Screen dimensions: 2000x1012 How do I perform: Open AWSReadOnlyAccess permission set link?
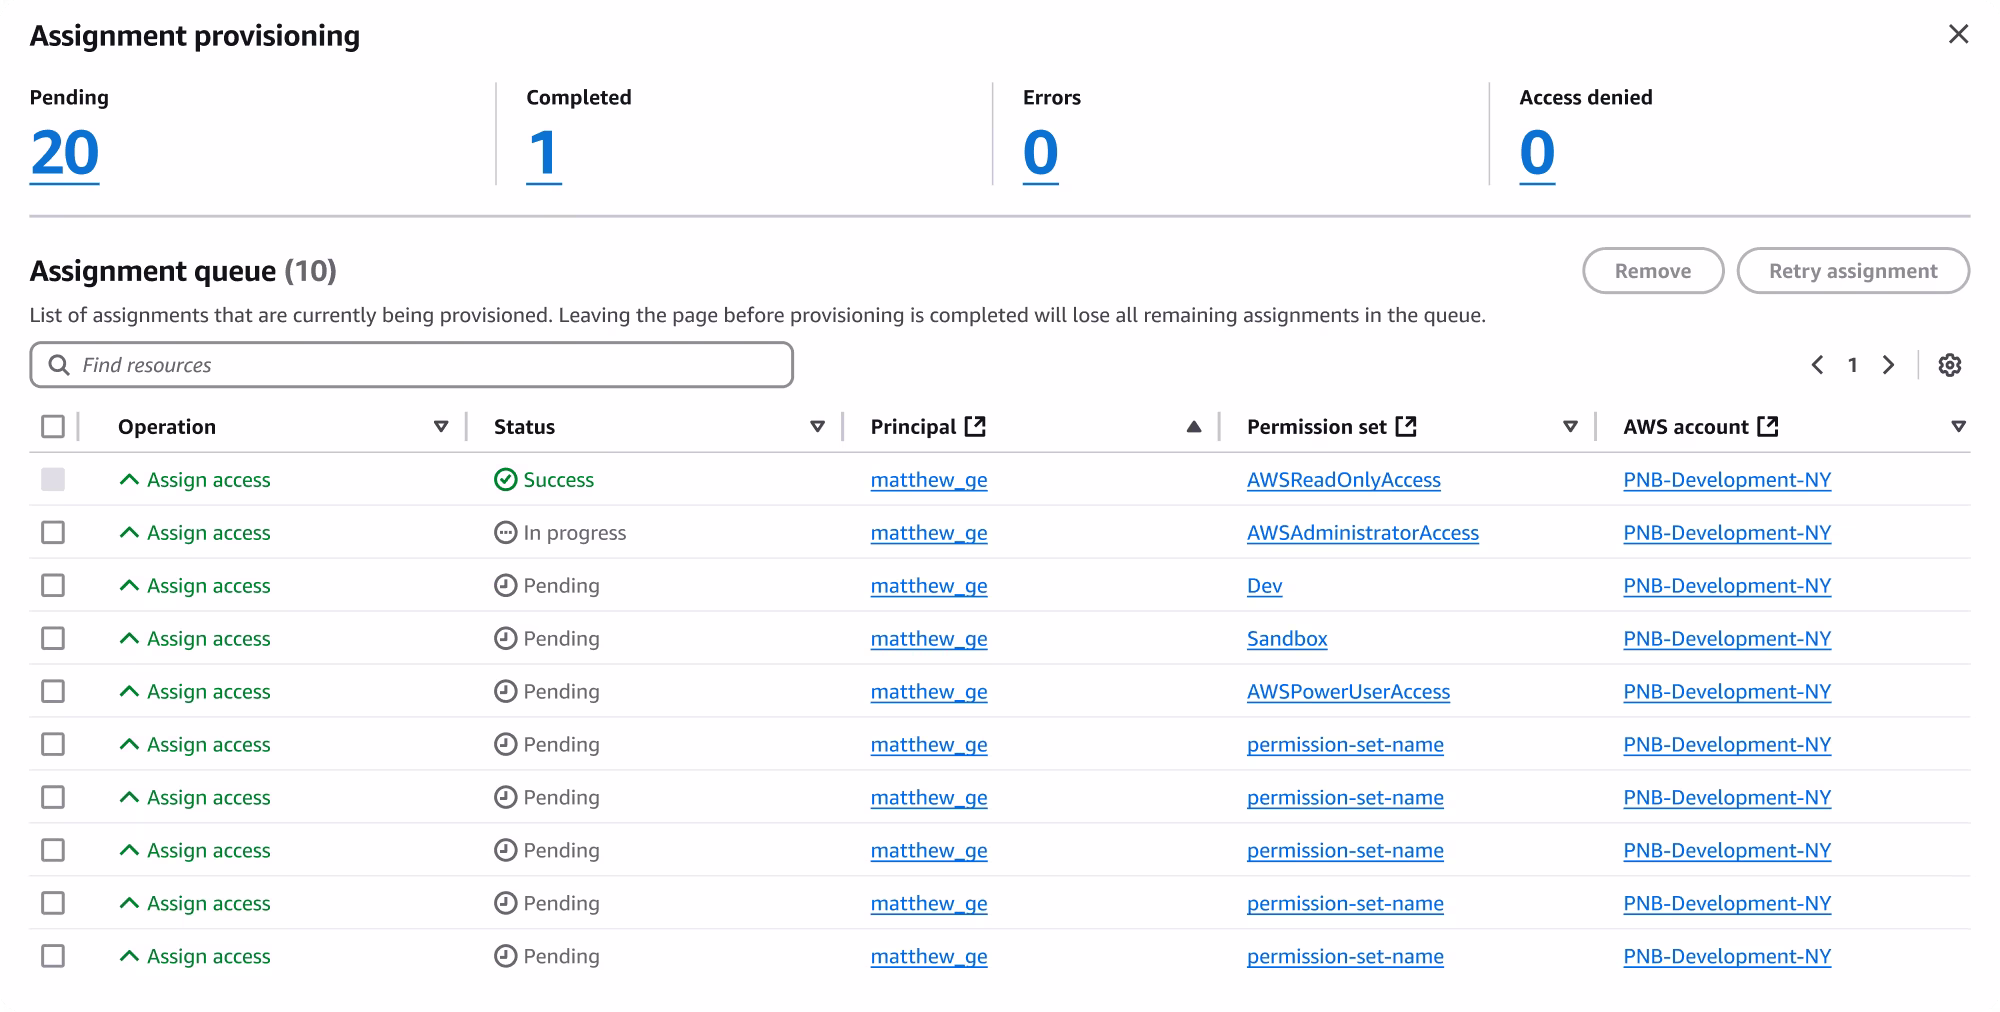tap(1343, 480)
